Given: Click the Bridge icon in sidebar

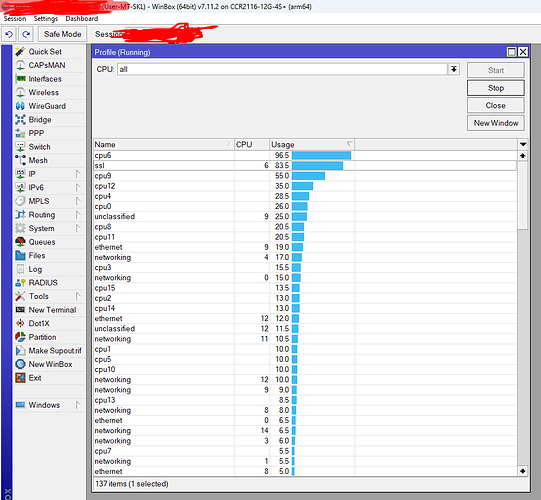Looking at the screenshot, I should 20,120.
